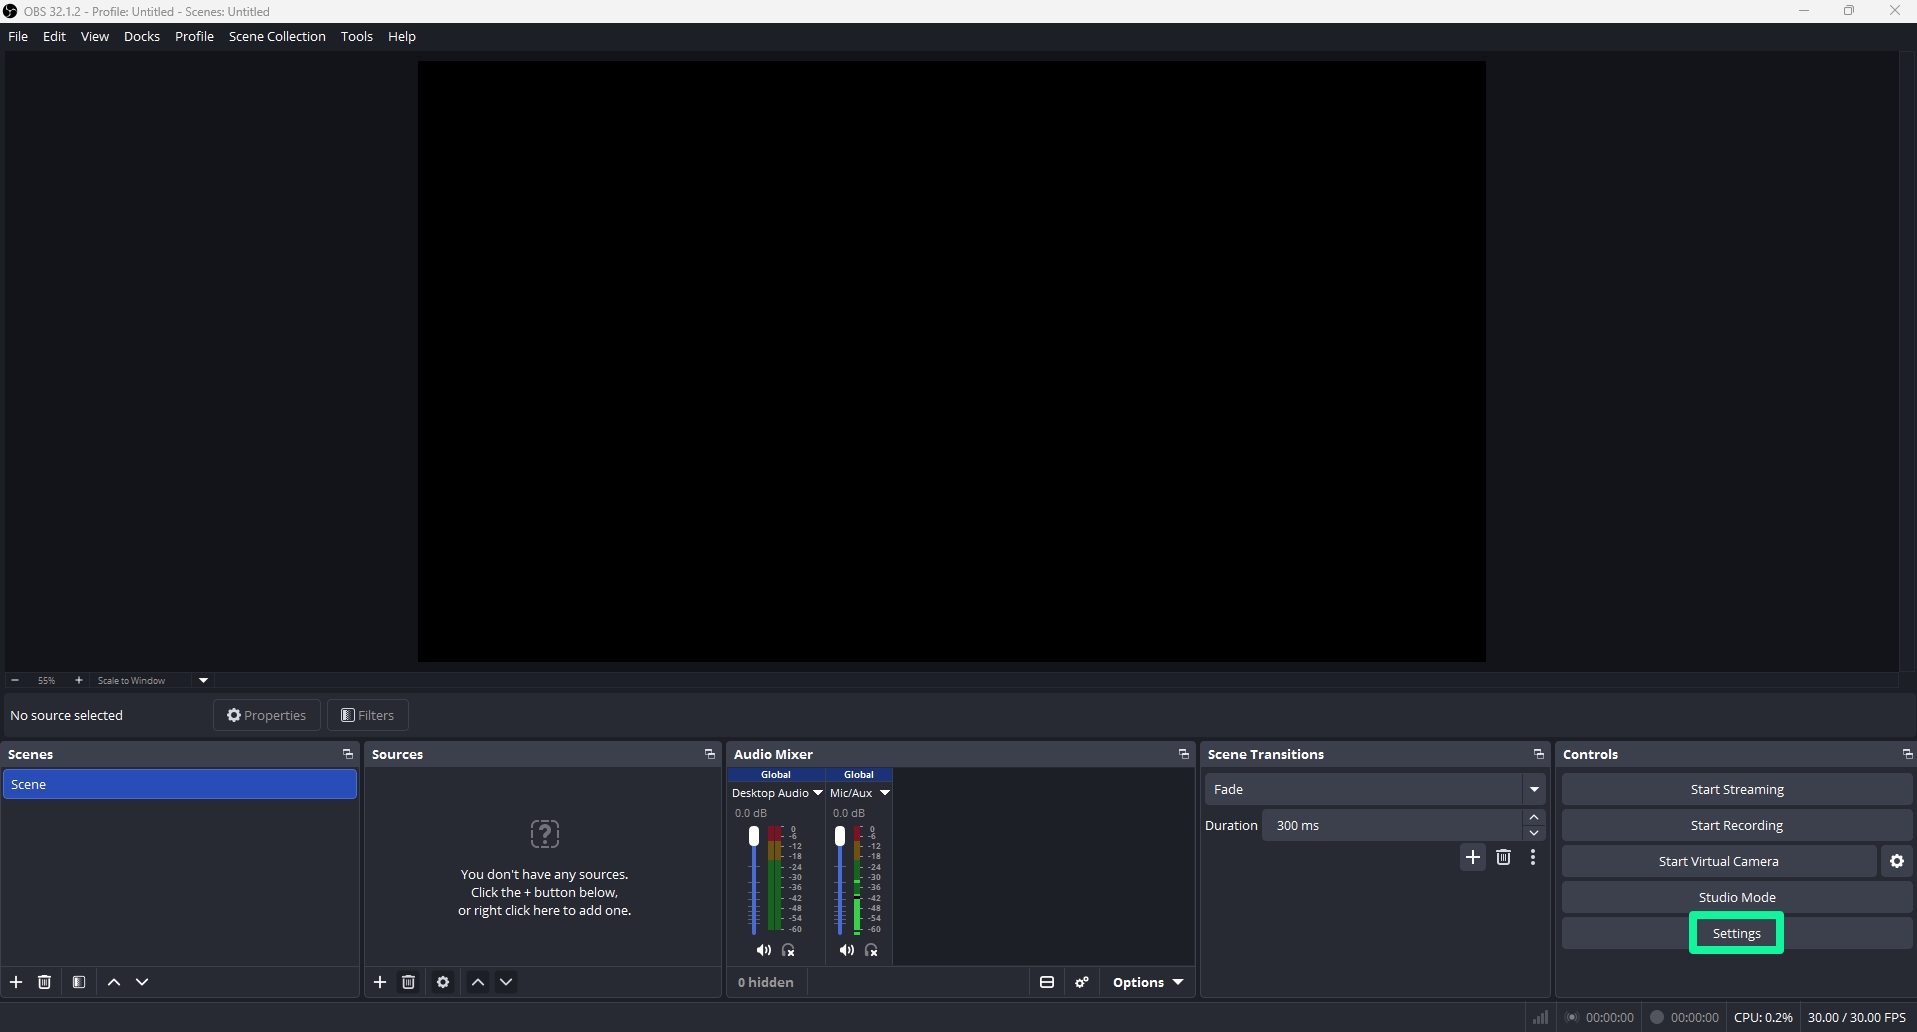Click Mic/Aux volume slider handle
This screenshot has height=1032, width=1917.
[840, 836]
